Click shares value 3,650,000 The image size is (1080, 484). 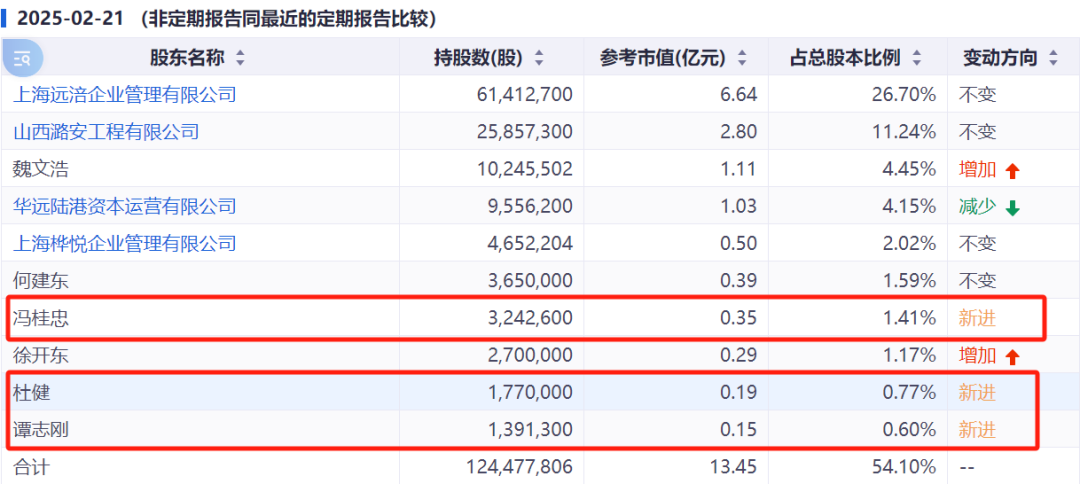529,280
